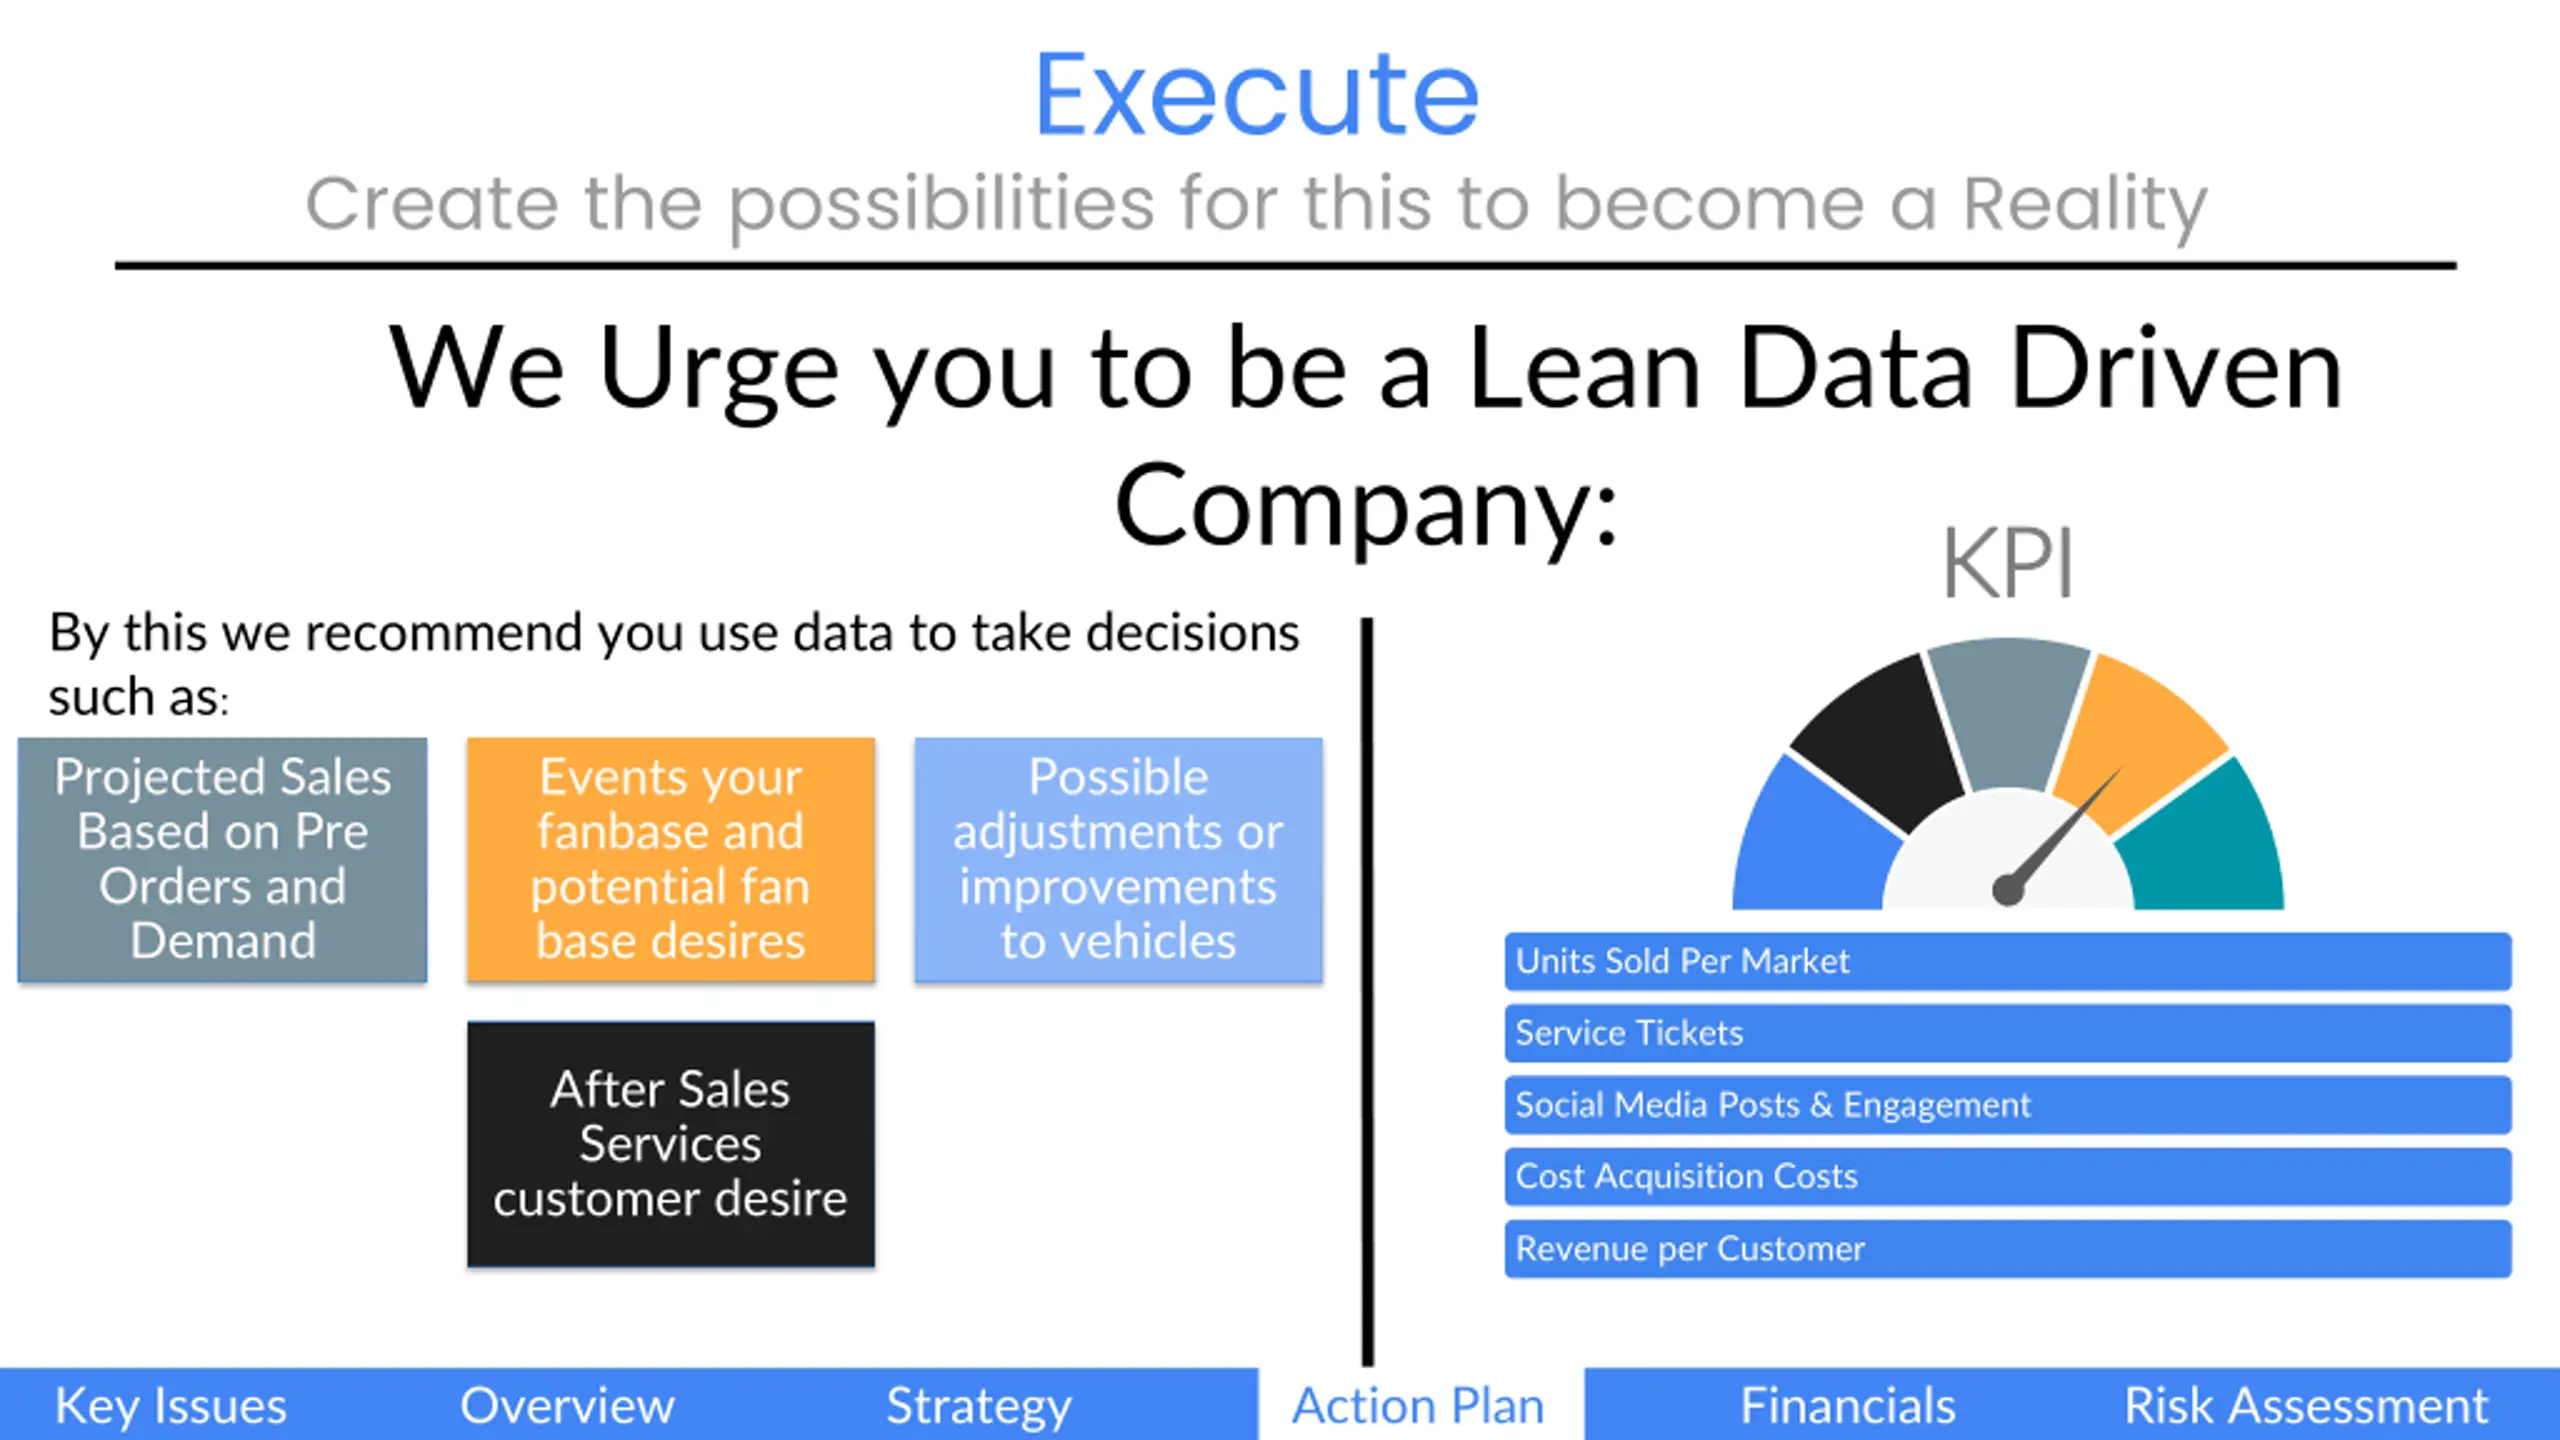Click the Units Sold Per Market bar
This screenshot has width=2560, height=1440.
point(2008,961)
